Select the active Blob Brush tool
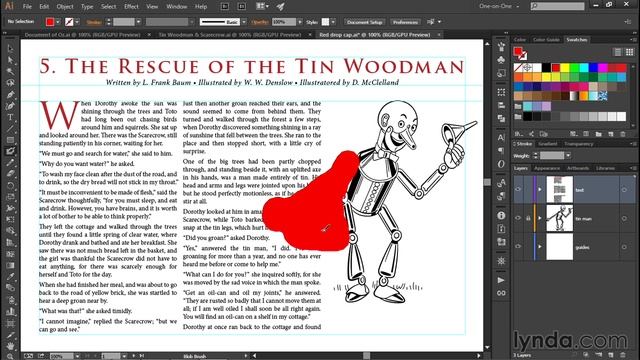640x360 pixels. [10, 151]
